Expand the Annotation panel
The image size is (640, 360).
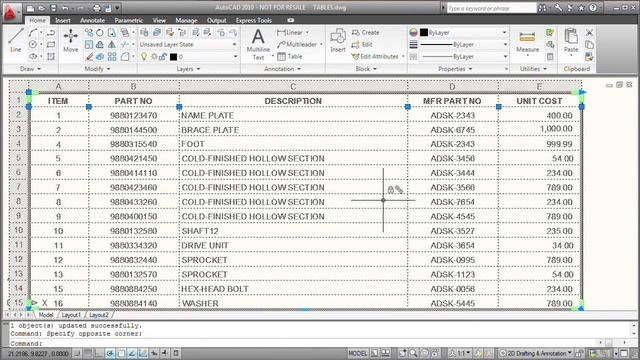coord(282,69)
